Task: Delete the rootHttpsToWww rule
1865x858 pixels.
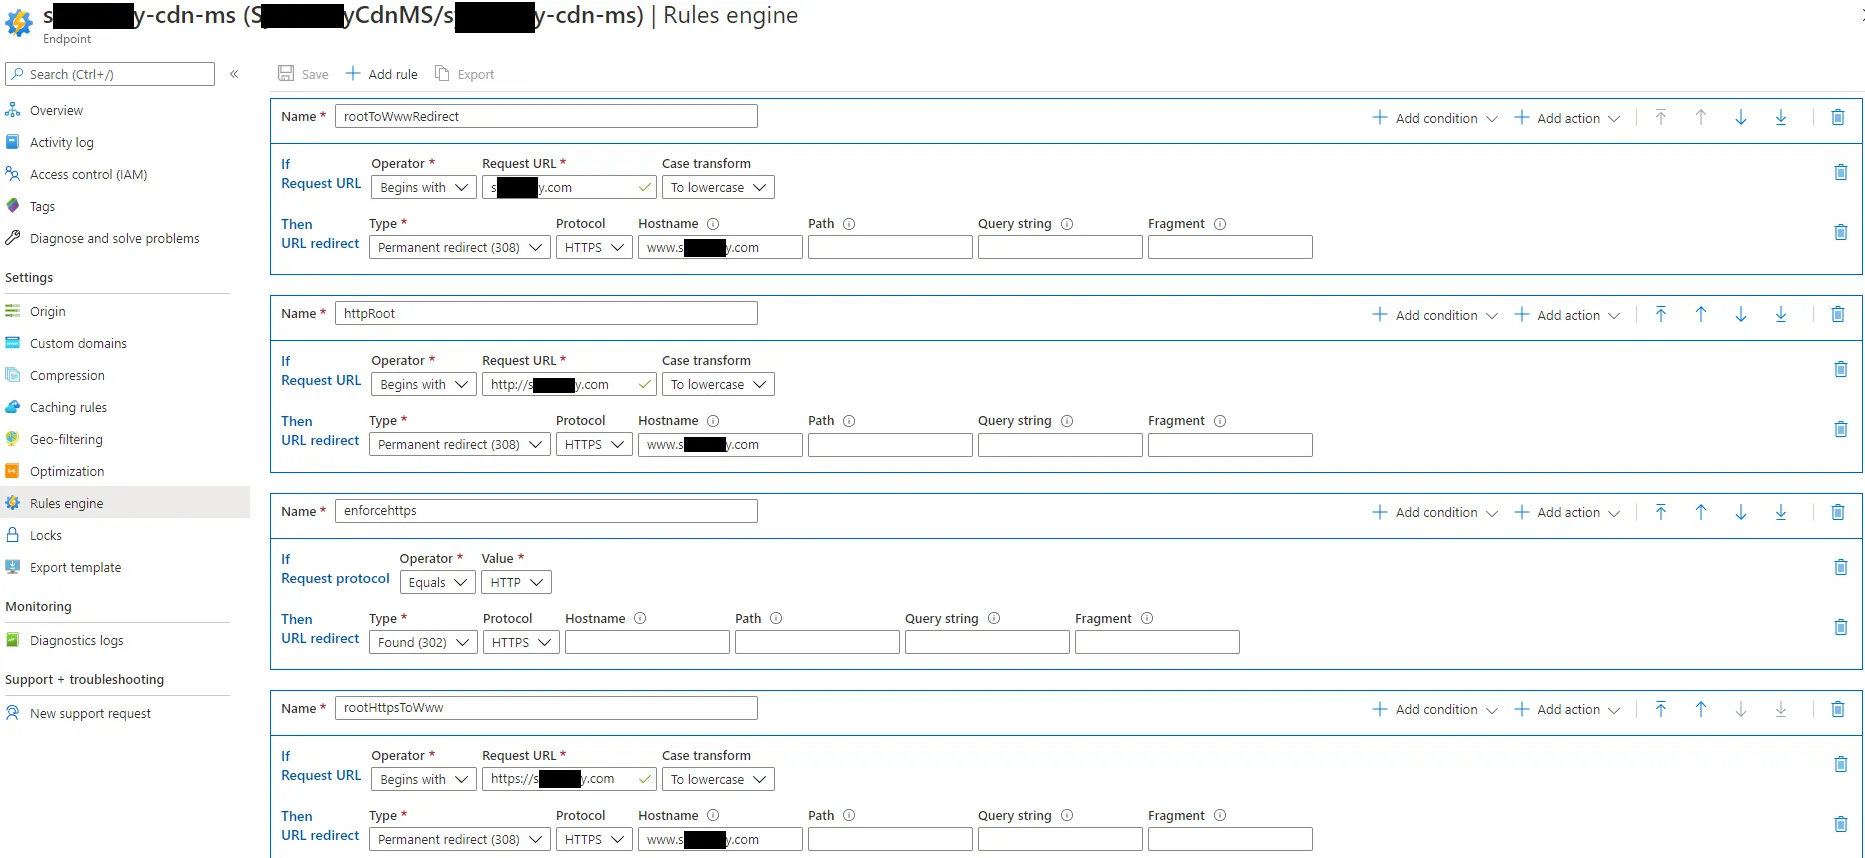Action: point(1838,709)
